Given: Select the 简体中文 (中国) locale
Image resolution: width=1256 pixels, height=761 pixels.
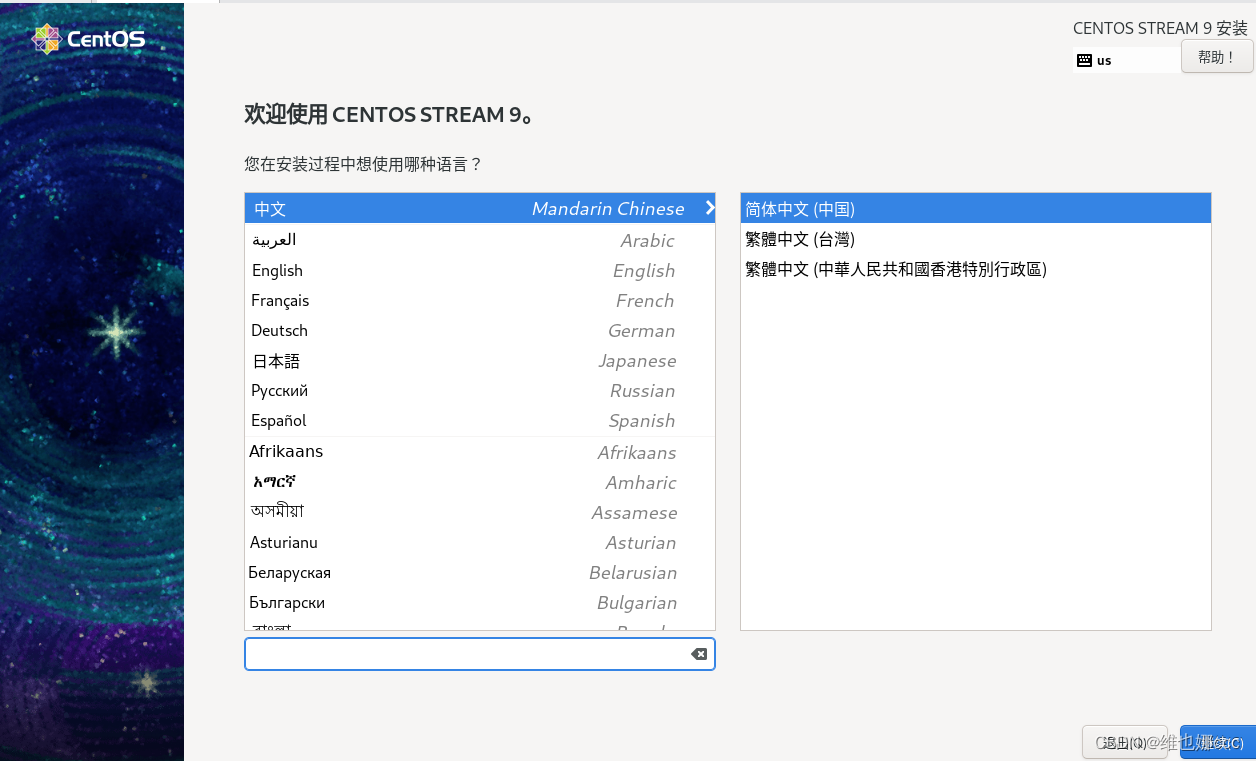Looking at the screenshot, I should click(x=900, y=208).
